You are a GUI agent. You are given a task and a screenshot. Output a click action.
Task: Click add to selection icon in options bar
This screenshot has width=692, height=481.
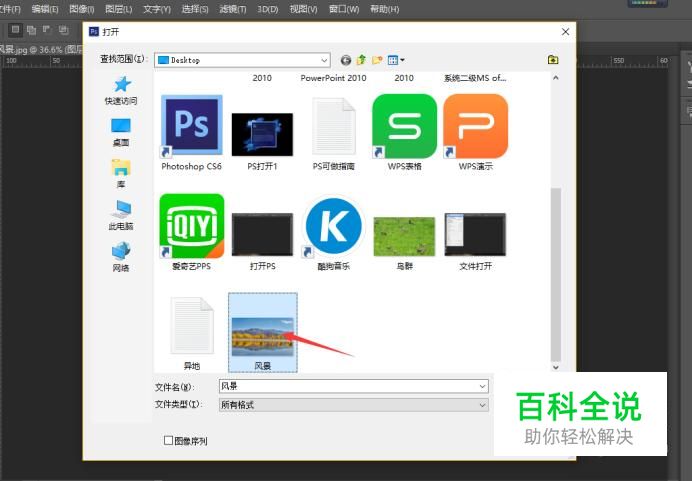[31, 30]
